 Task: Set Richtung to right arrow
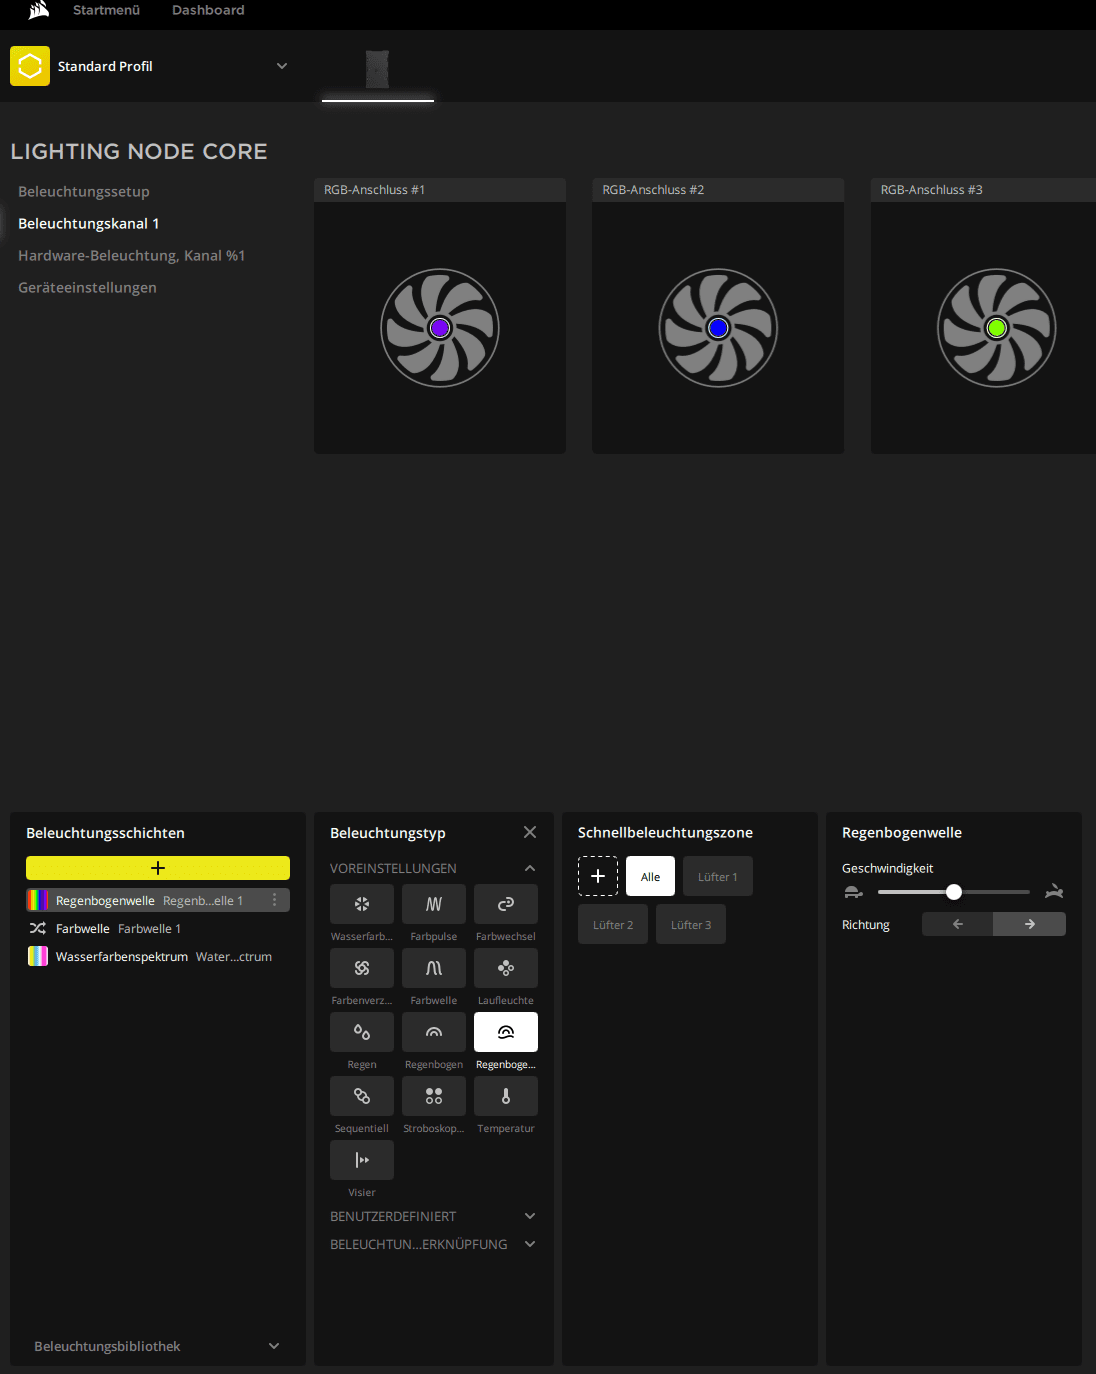1030,924
